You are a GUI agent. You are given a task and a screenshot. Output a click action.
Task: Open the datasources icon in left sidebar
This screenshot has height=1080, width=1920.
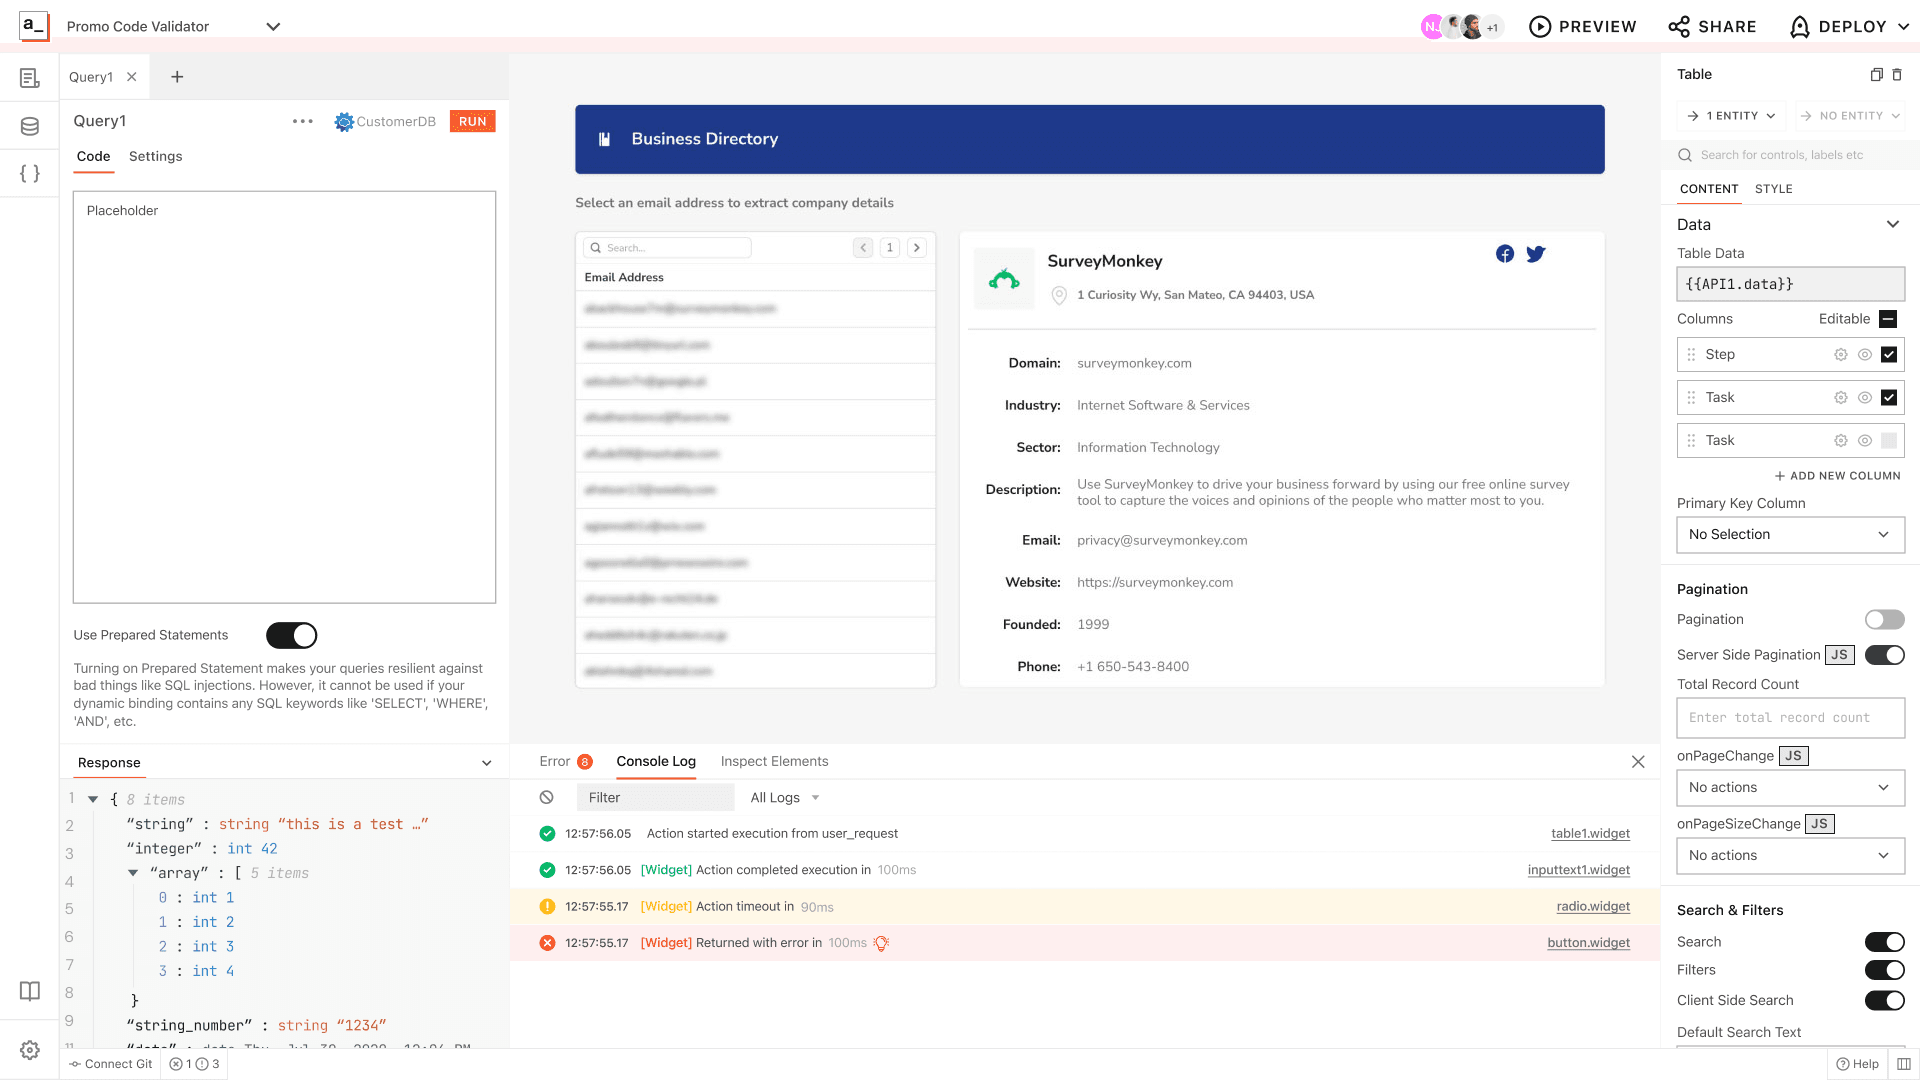30,126
